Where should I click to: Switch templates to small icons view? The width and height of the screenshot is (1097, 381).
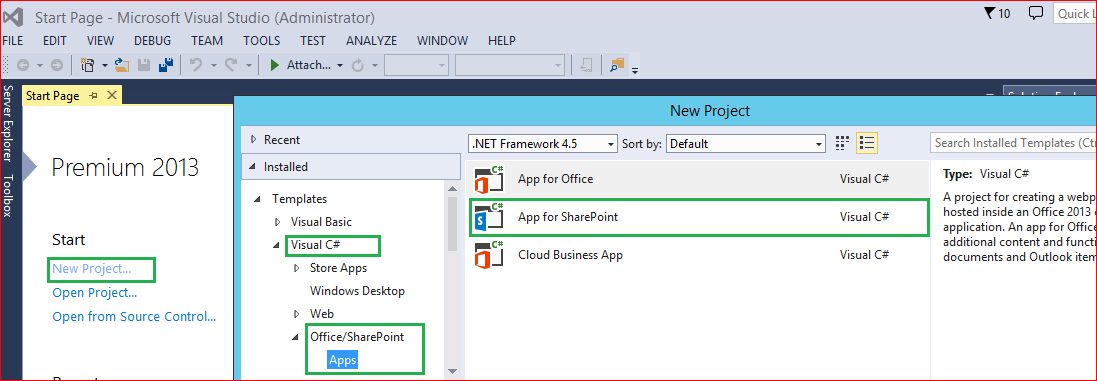coord(842,143)
